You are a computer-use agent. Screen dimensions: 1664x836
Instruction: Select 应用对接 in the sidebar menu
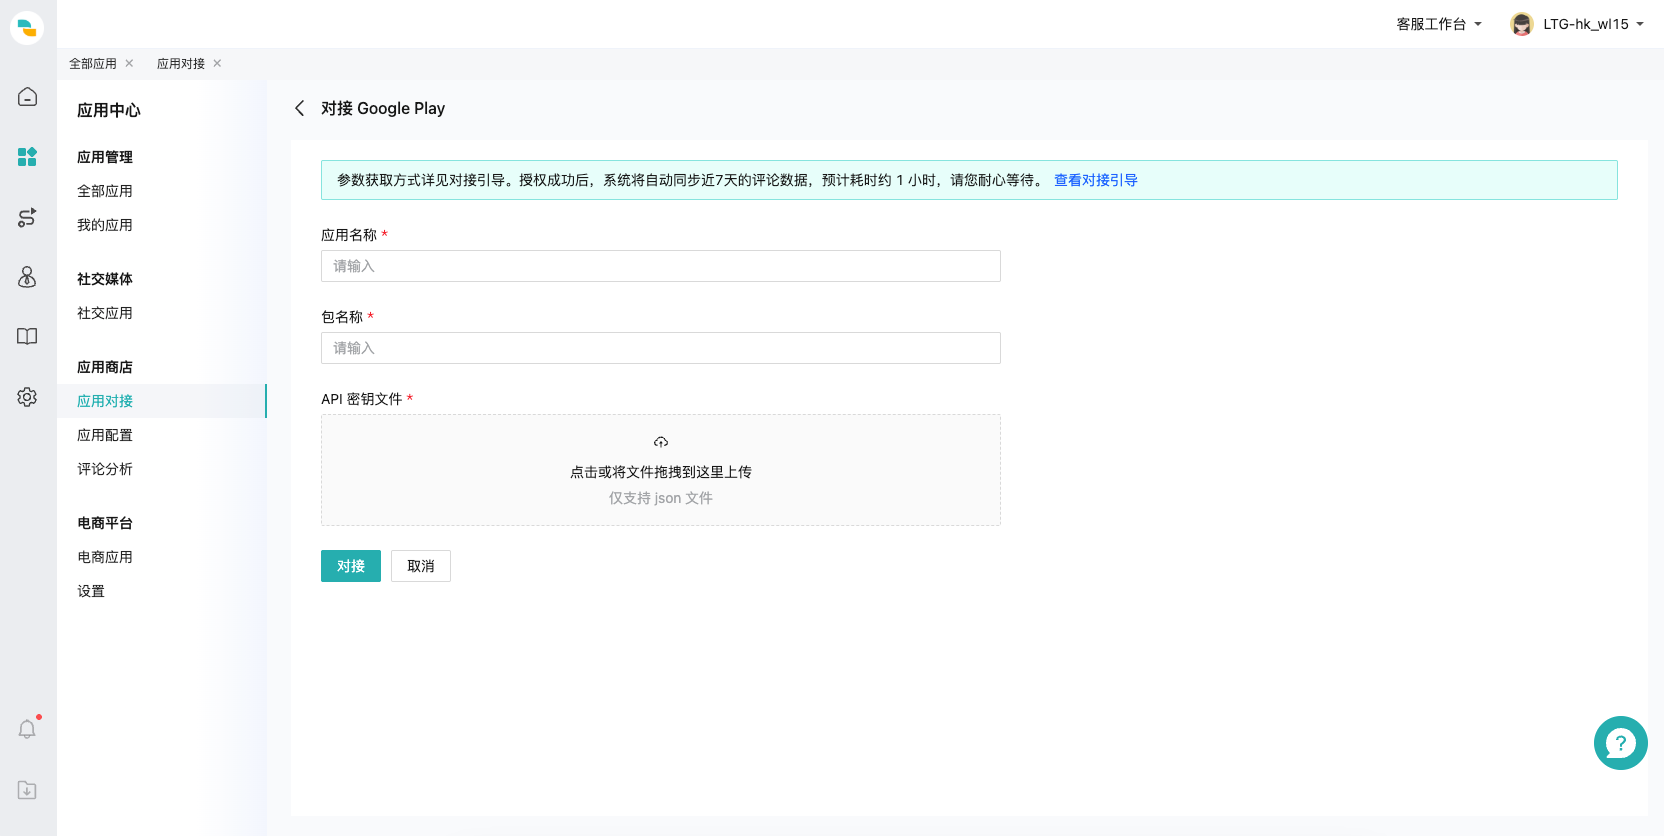tap(162, 401)
